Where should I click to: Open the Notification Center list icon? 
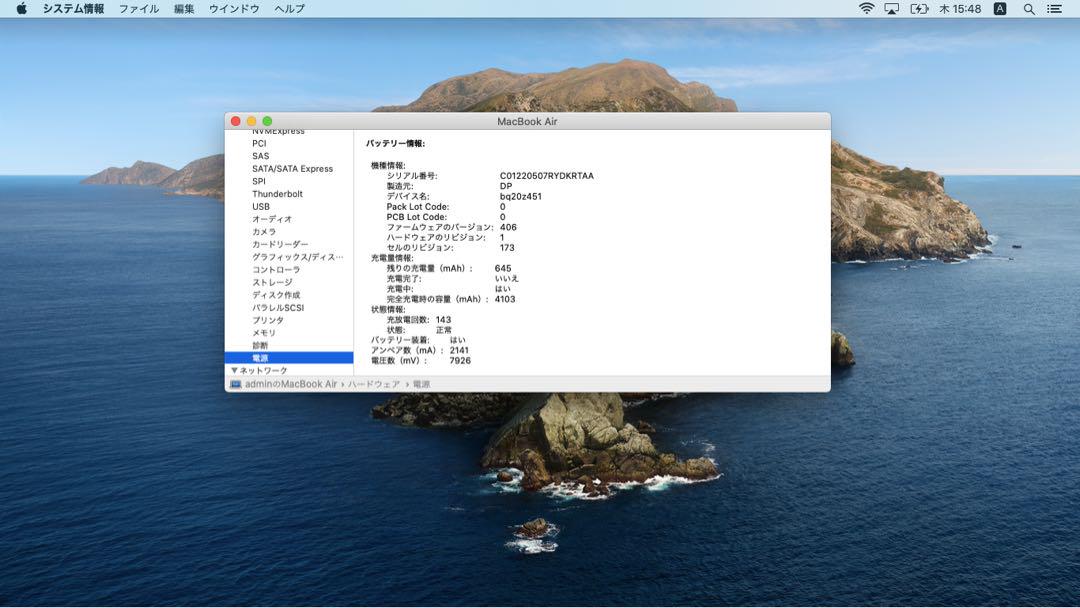pyautogui.click(x=1055, y=9)
